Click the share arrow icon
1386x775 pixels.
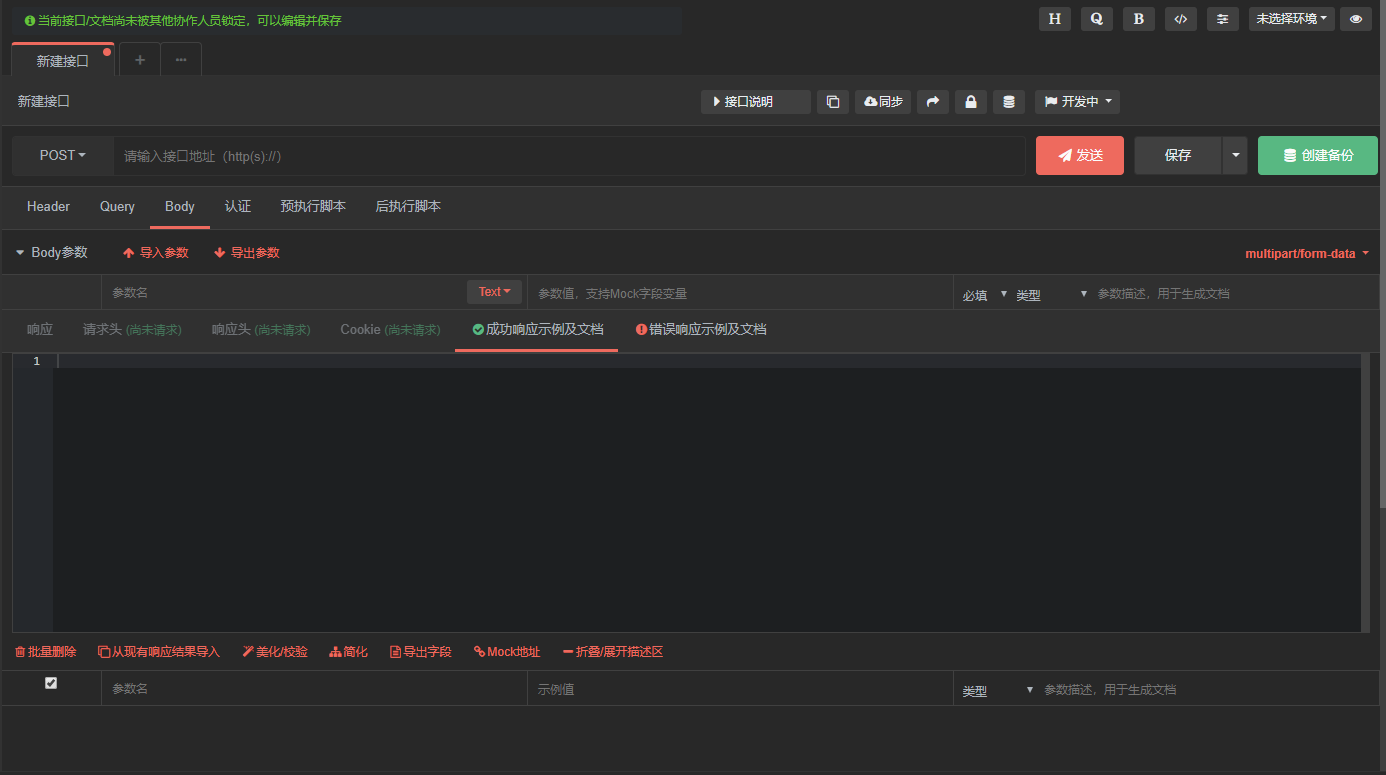coord(933,102)
